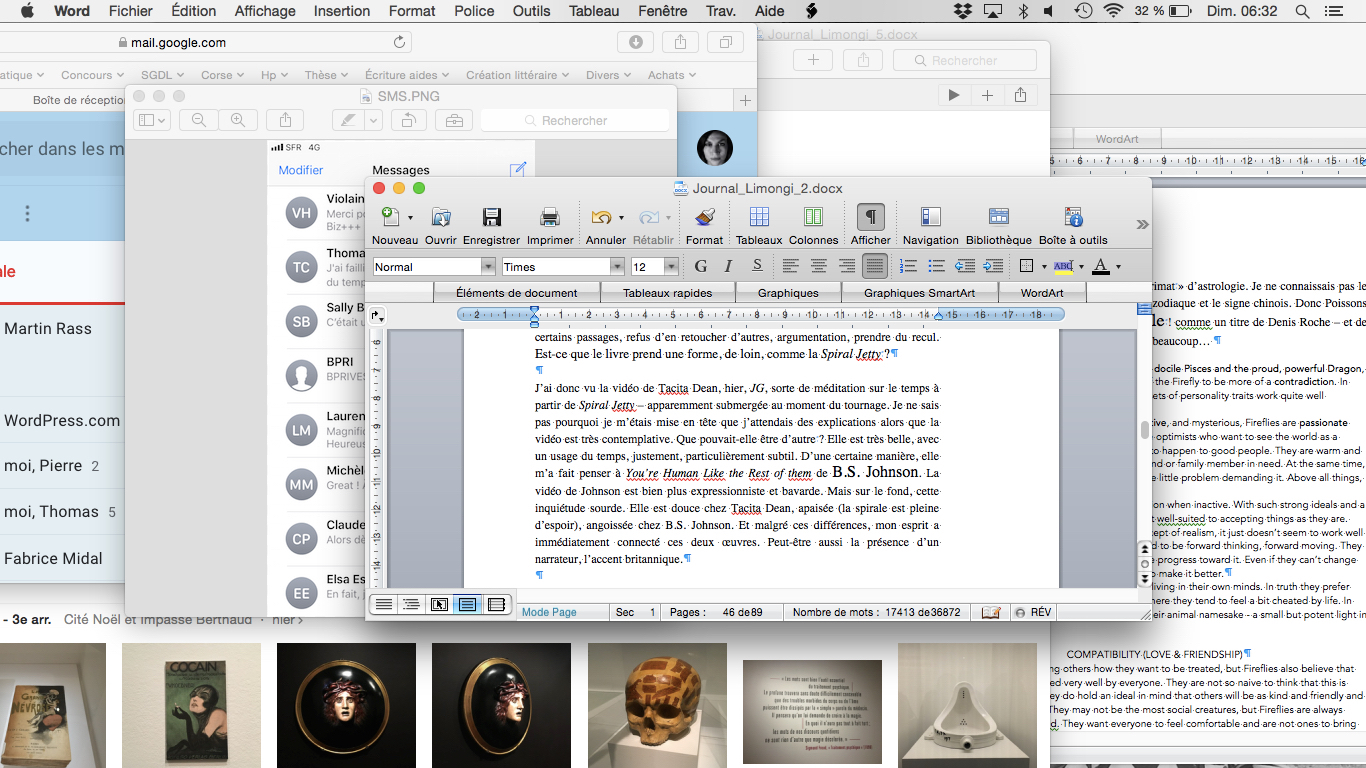Open the Bibliothèque media browser

tap(998, 218)
